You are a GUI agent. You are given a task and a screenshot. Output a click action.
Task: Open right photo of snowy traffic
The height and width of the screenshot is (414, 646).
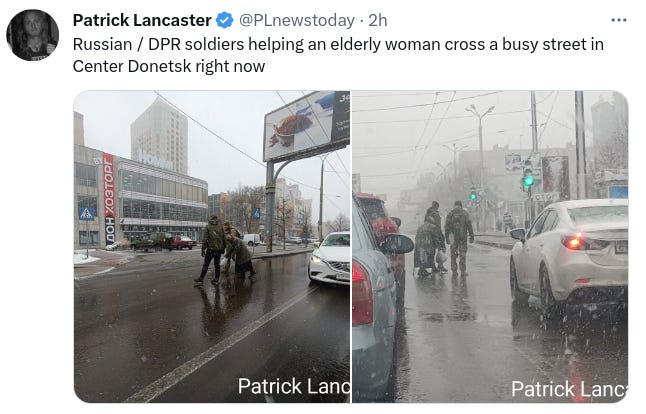(x=490, y=246)
